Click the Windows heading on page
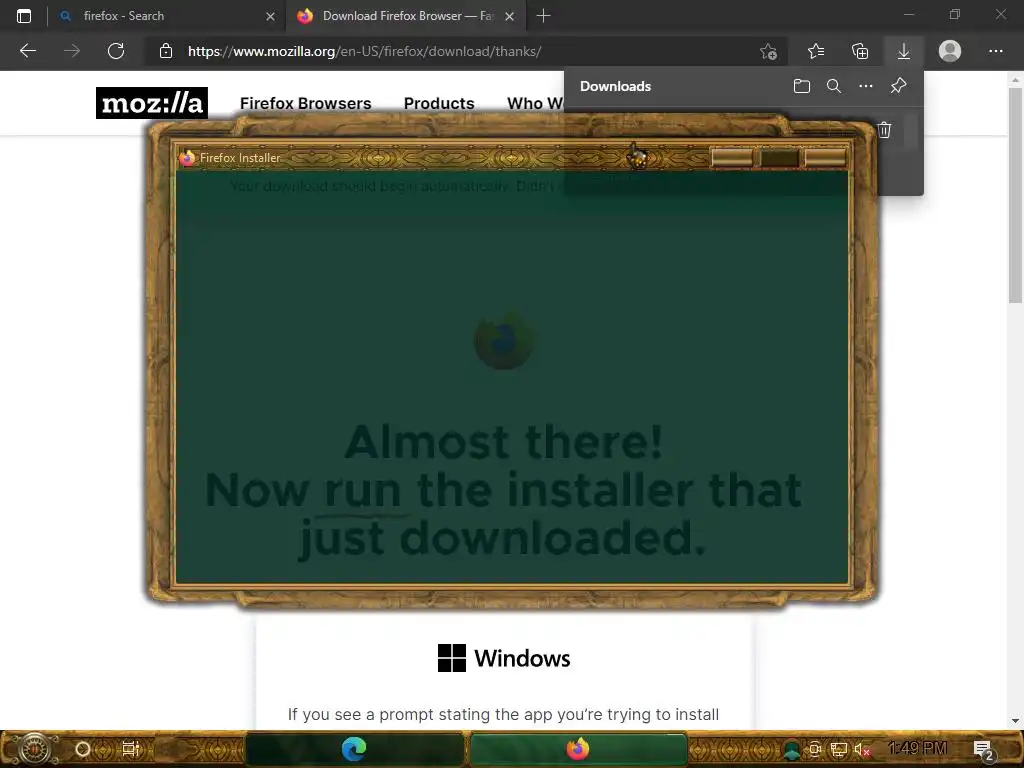The image size is (1024, 768). click(504, 658)
